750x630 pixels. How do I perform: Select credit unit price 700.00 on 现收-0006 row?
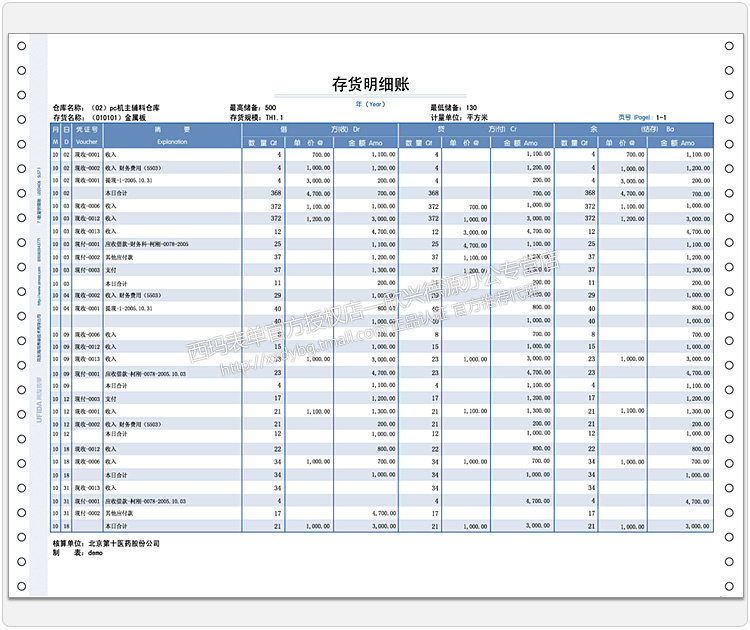click(x=478, y=207)
